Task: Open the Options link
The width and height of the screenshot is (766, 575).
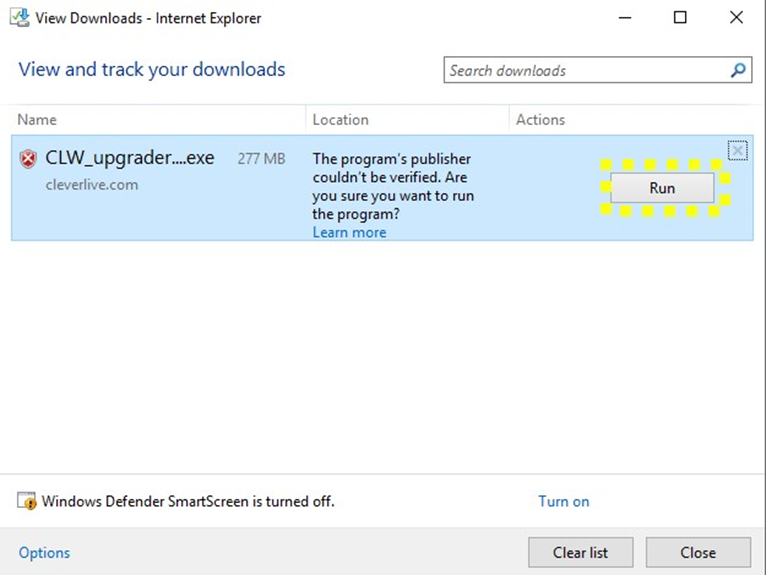Action: pyautogui.click(x=44, y=553)
